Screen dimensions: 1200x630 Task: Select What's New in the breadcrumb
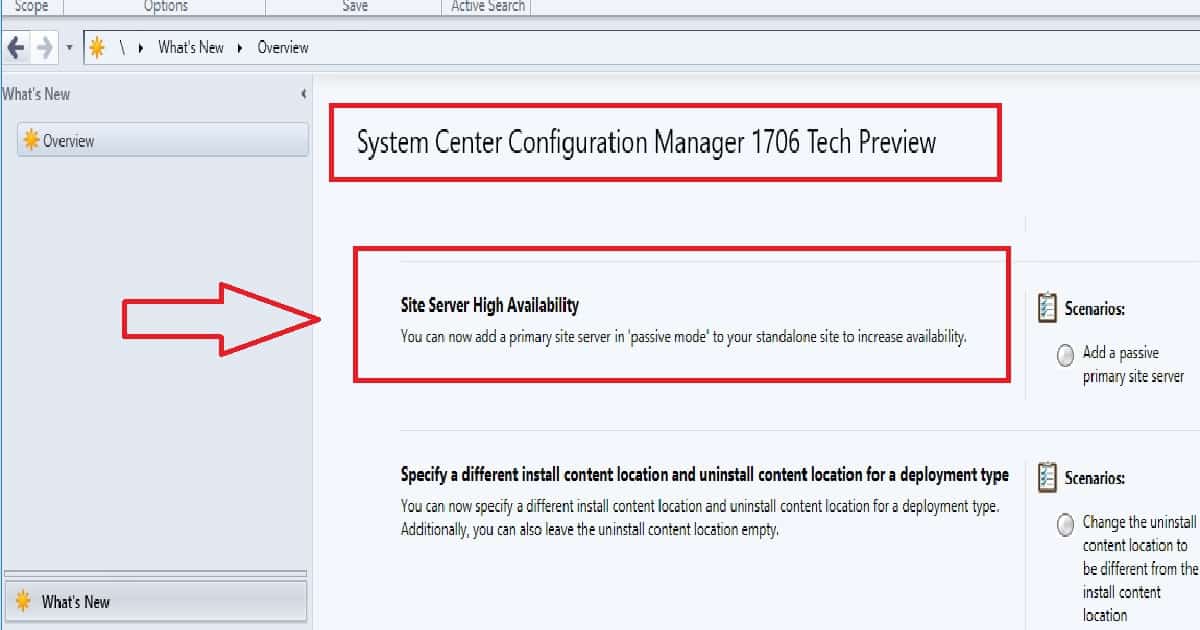(191, 47)
